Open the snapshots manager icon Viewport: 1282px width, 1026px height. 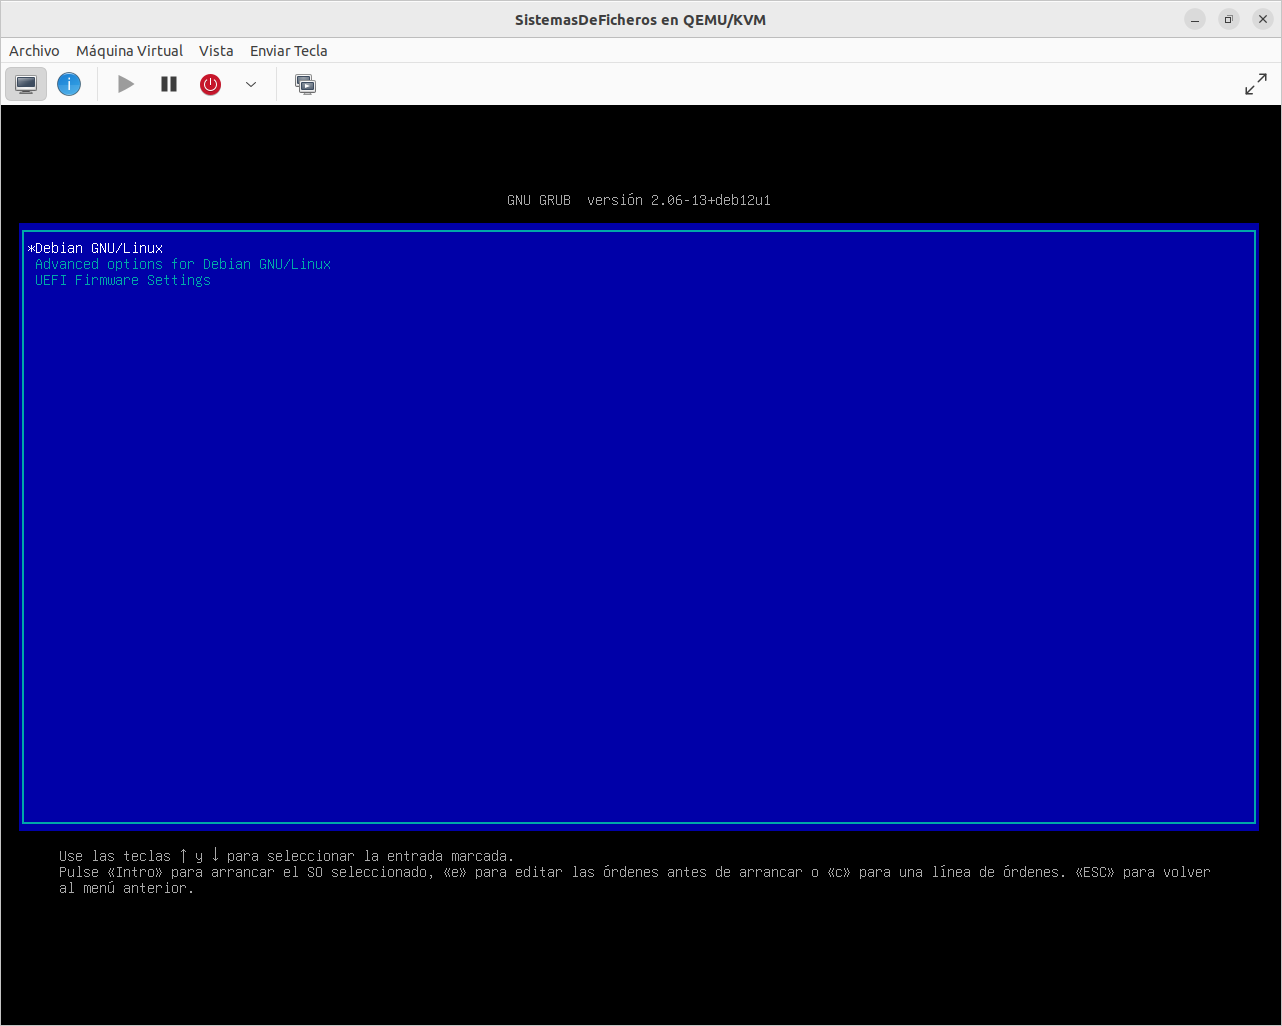[305, 85]
